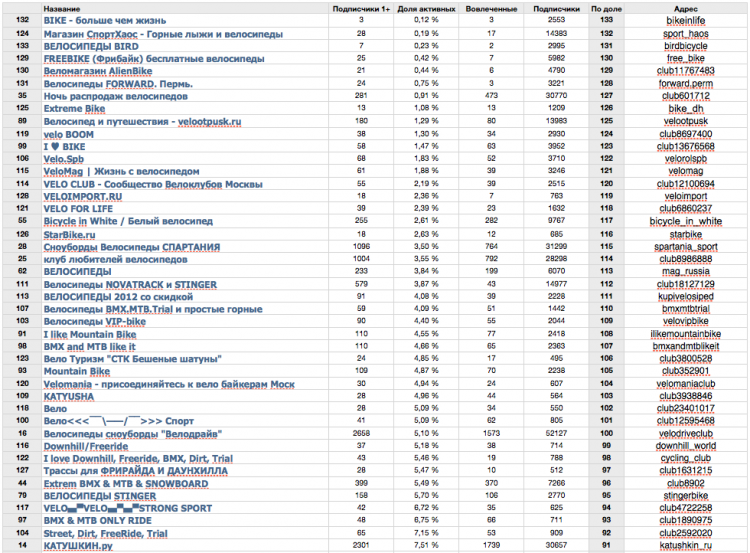Open VELO CLUB Сообщество Велоклубов Москвы link
The height and width of the screenshot is (553, 750).
click(153, 184)
